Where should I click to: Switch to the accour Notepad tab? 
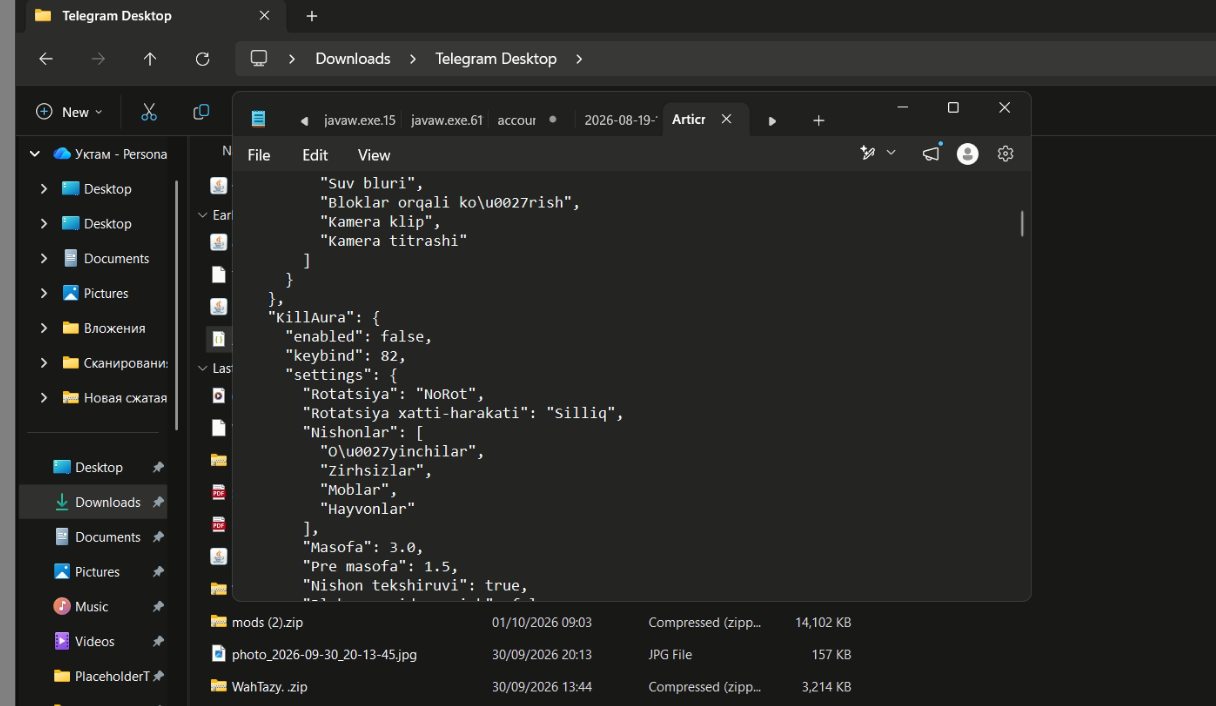click(x=516, y=120)
